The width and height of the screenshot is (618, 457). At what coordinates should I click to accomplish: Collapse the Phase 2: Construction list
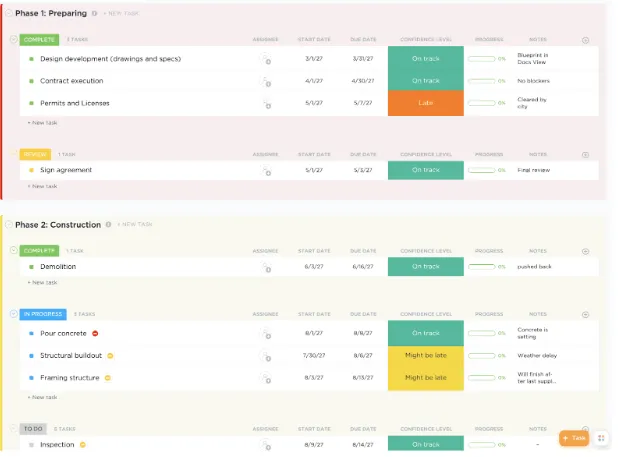(x=9, y=225)
